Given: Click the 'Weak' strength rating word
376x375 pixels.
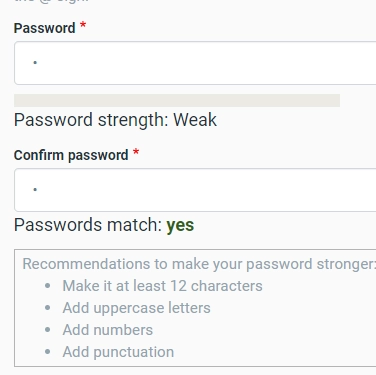Looking at the screenshot, I should [x=195, y=120].
